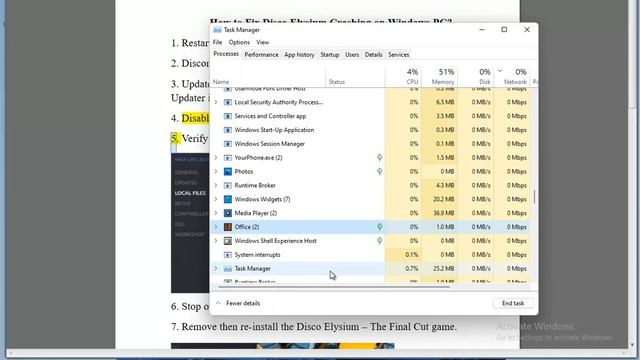Switch to the Details tab
The image size is (640, 360).
point(373,55)
